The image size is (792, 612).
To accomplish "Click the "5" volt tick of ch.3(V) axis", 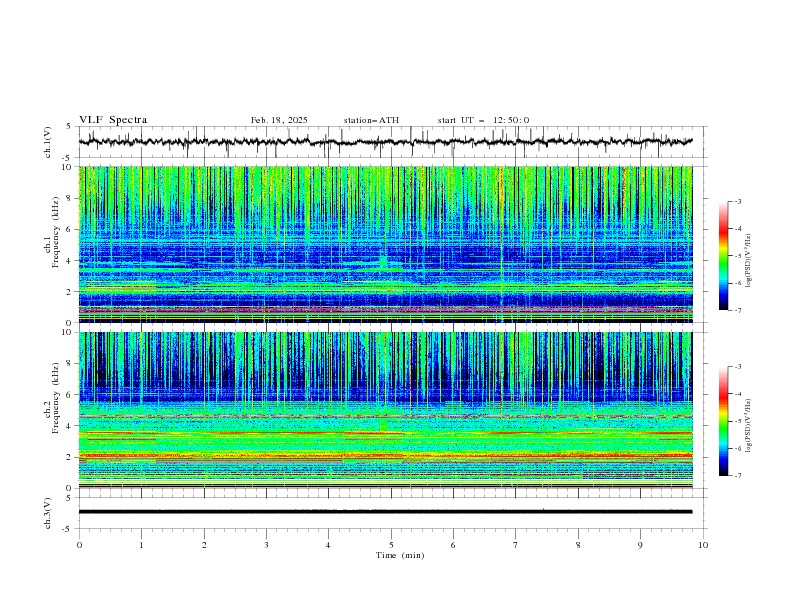I will 69,498.
